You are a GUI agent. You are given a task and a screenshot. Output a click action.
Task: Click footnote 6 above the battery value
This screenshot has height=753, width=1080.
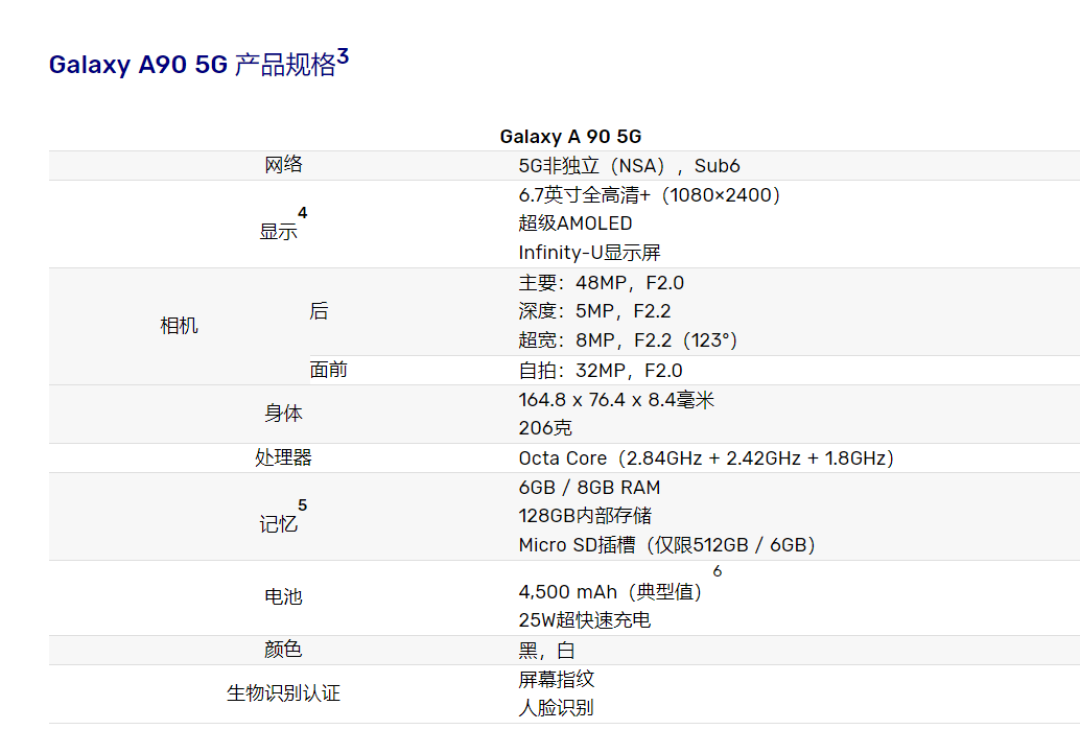coord(718,572)
